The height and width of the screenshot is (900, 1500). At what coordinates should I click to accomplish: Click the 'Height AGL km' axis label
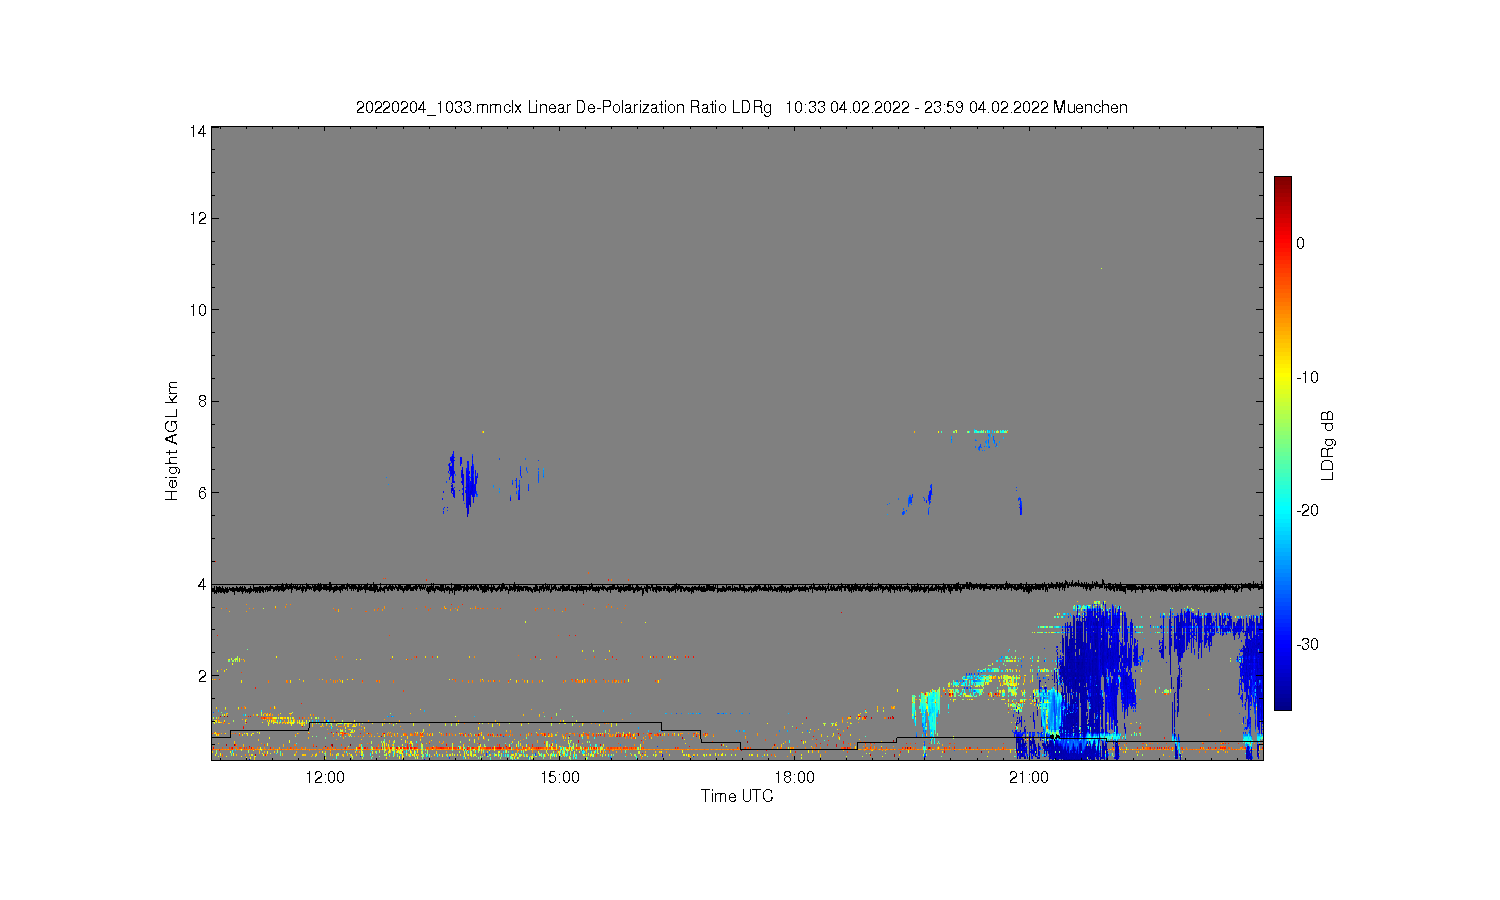click(x=172, y=441)
